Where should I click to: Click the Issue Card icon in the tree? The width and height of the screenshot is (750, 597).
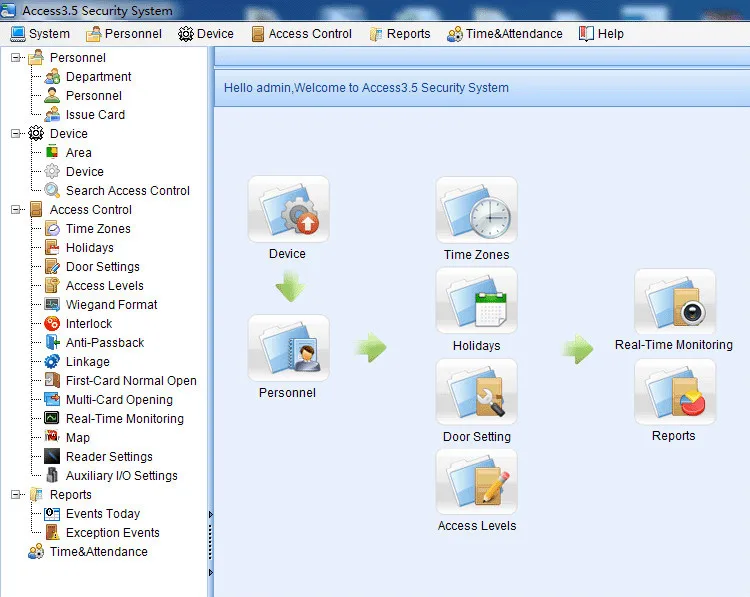tap(52, 114)
